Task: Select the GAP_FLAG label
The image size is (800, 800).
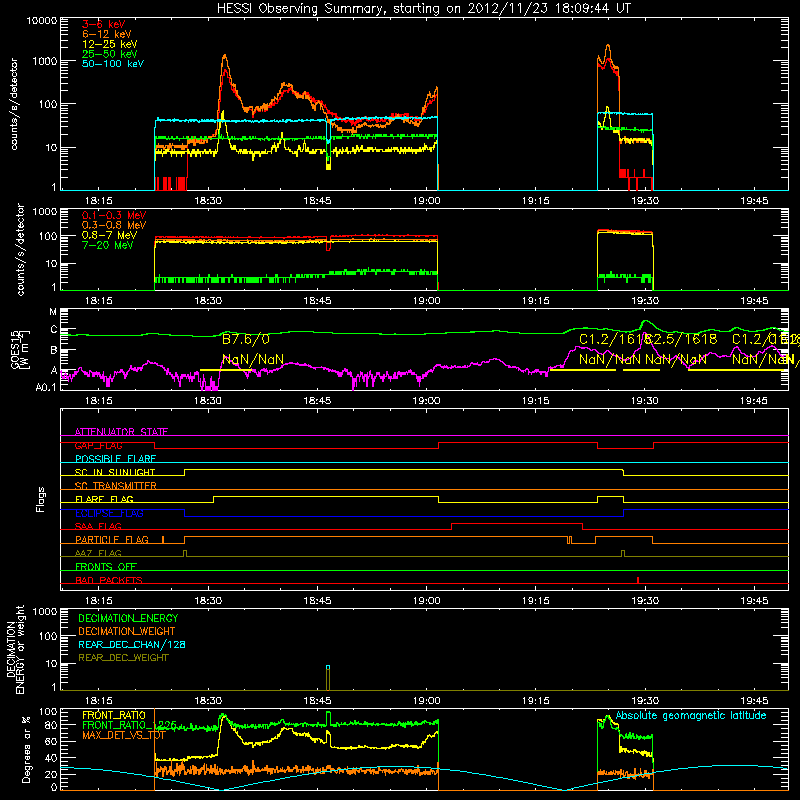Action: click(x=98, y=445)
